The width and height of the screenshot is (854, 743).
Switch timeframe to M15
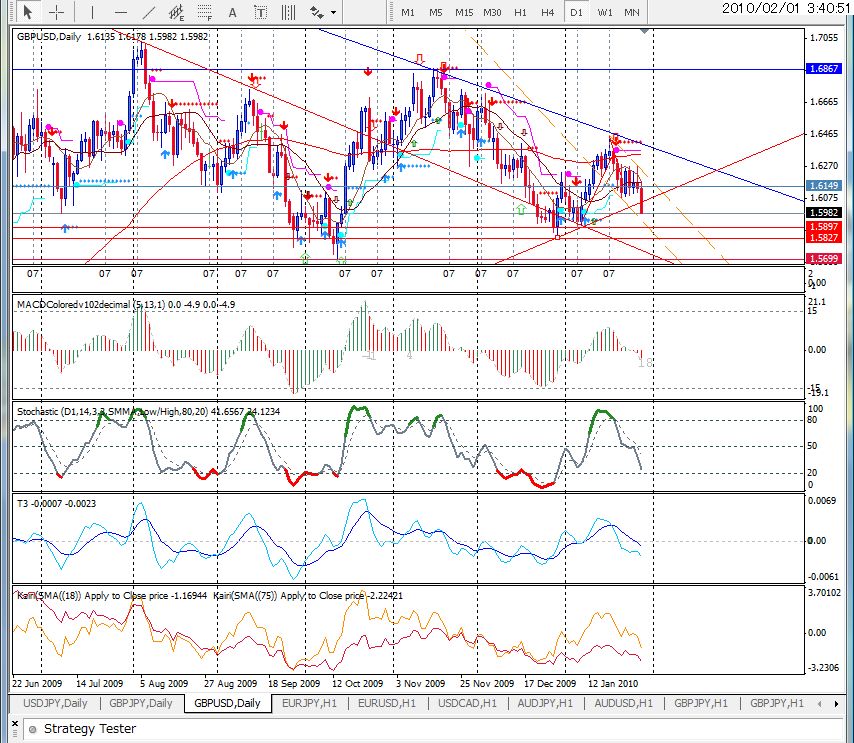(x=464, y=12)
